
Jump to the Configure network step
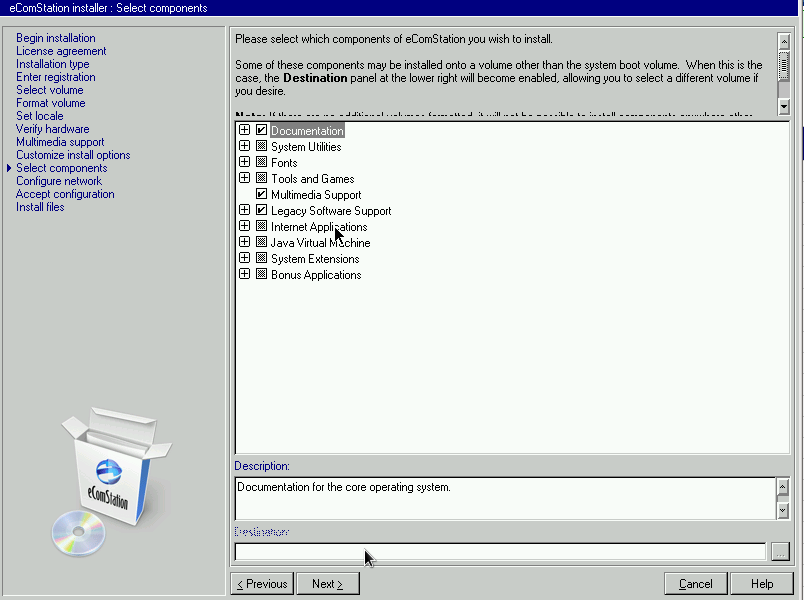pos(59,181)
